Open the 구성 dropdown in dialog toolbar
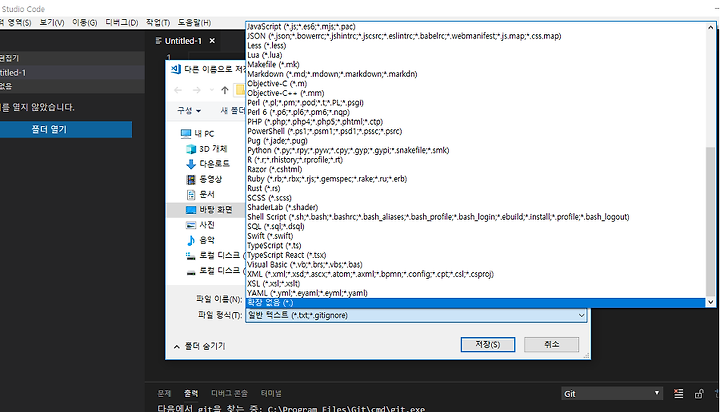The width and height of the screenshot is (720, 412). [189, 111]
